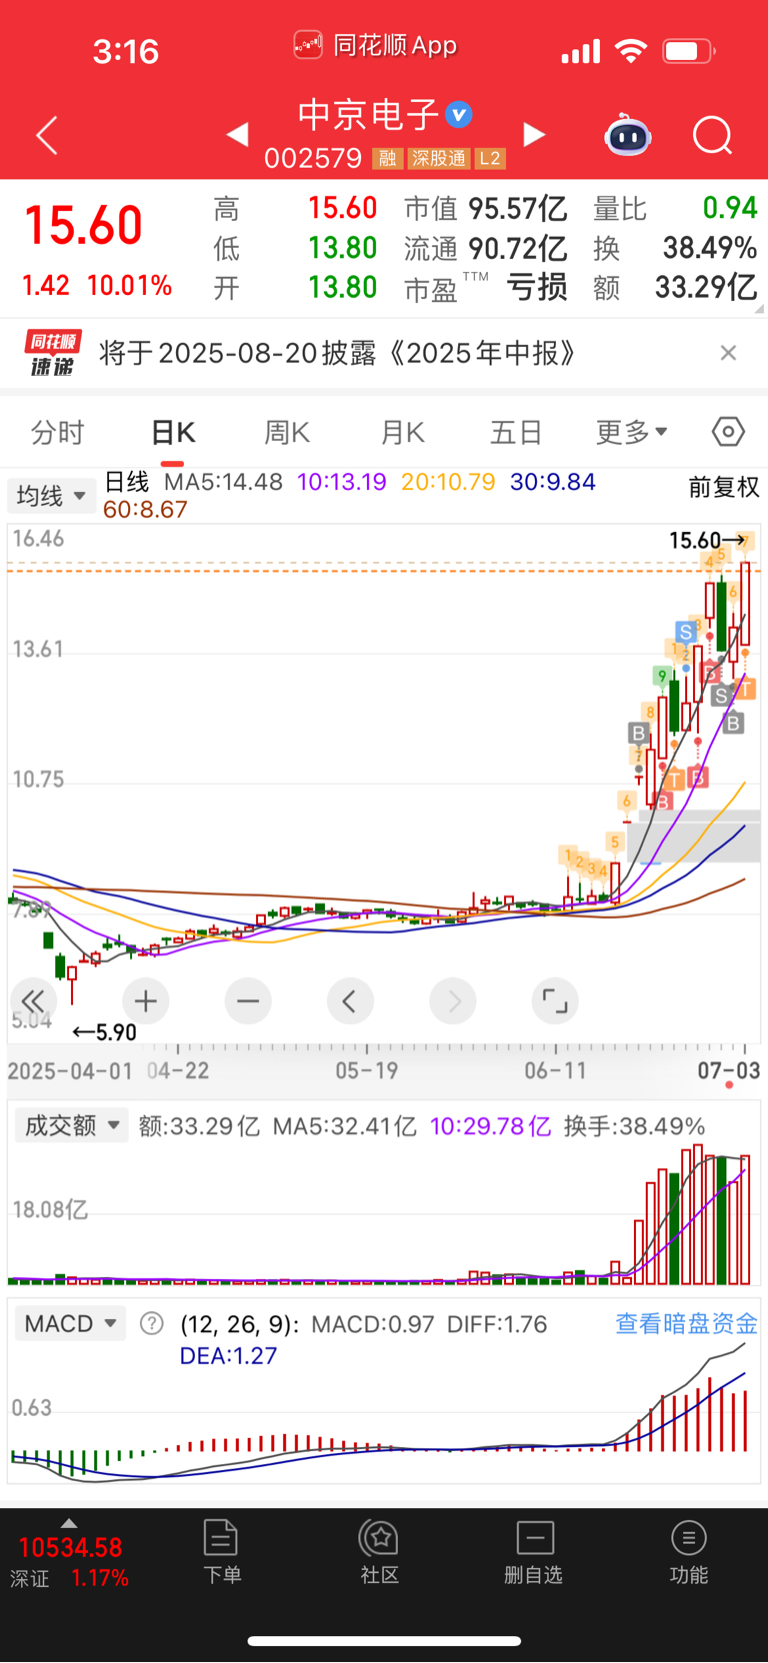The image size is (768, 1663).
Task: Open MACD help question-mark icon
Action: click(x=152, y=1324)
